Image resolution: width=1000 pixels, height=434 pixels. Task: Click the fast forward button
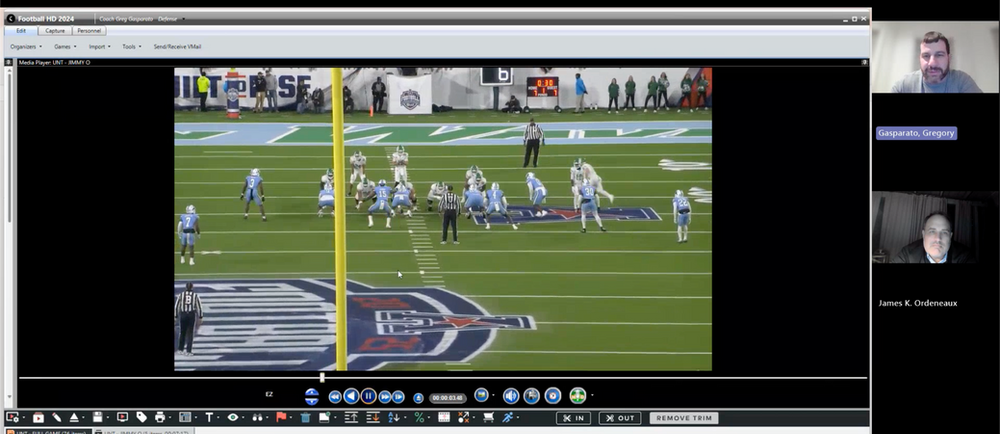tap(385, 396)
